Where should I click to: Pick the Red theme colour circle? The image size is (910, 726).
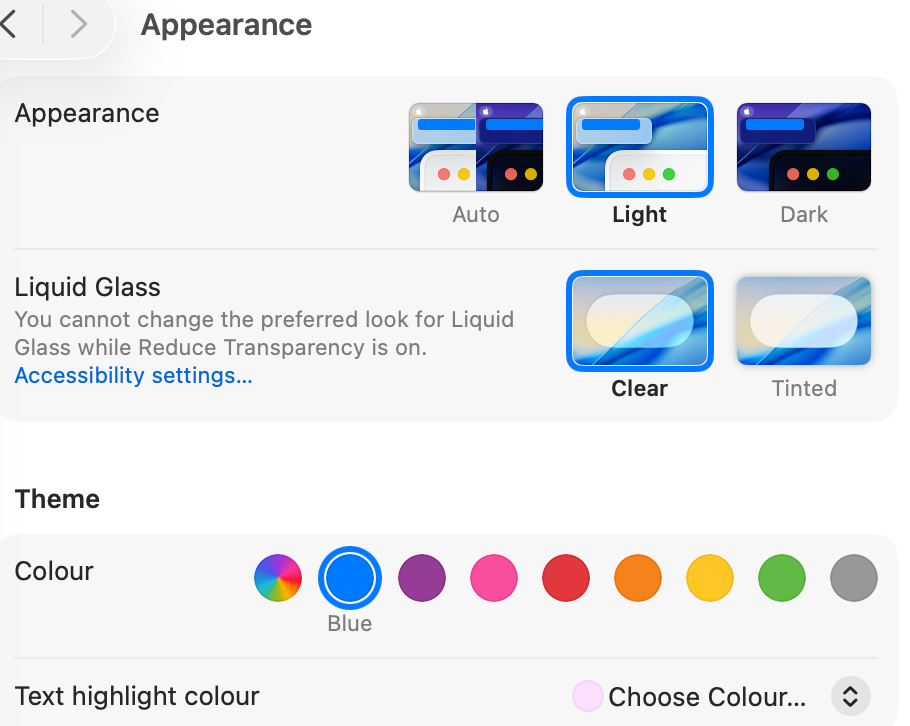click(x=566, y=578)
